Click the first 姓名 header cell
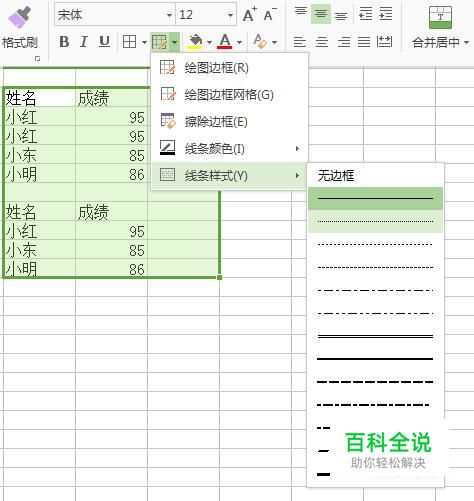 click(x=39, y=97)
